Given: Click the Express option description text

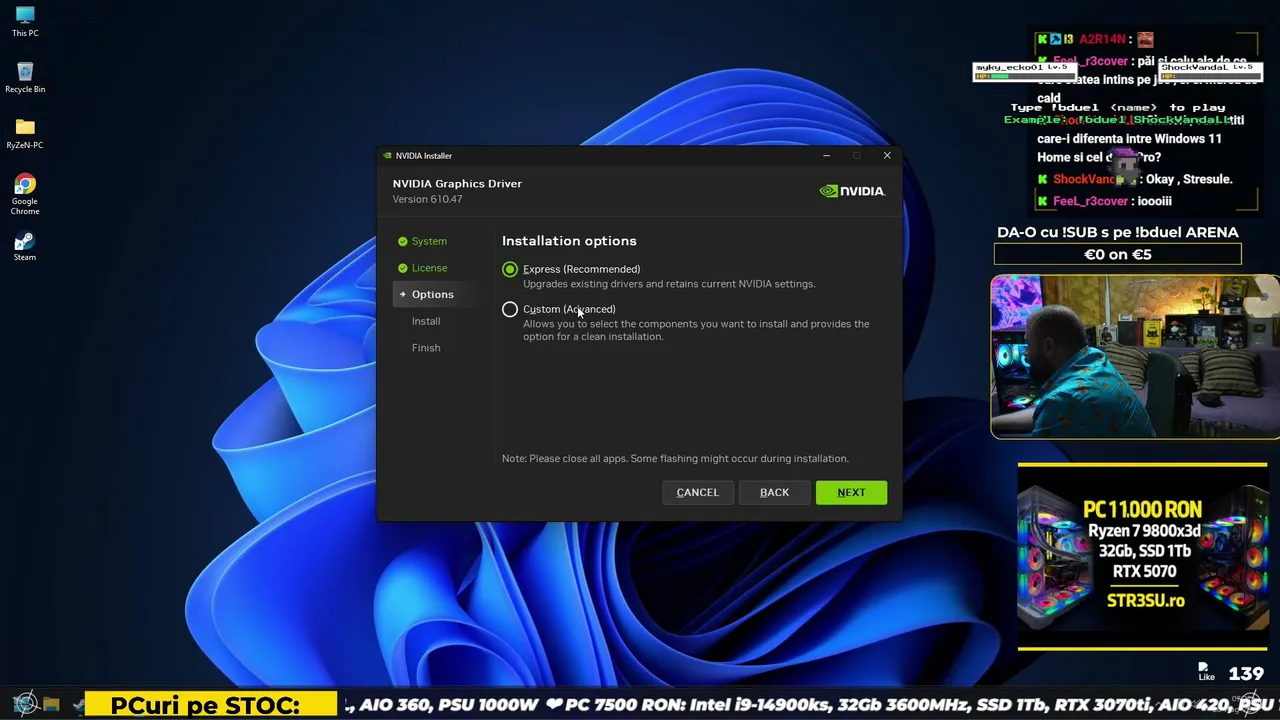Looking at the screenshot, I should (669, 284).
